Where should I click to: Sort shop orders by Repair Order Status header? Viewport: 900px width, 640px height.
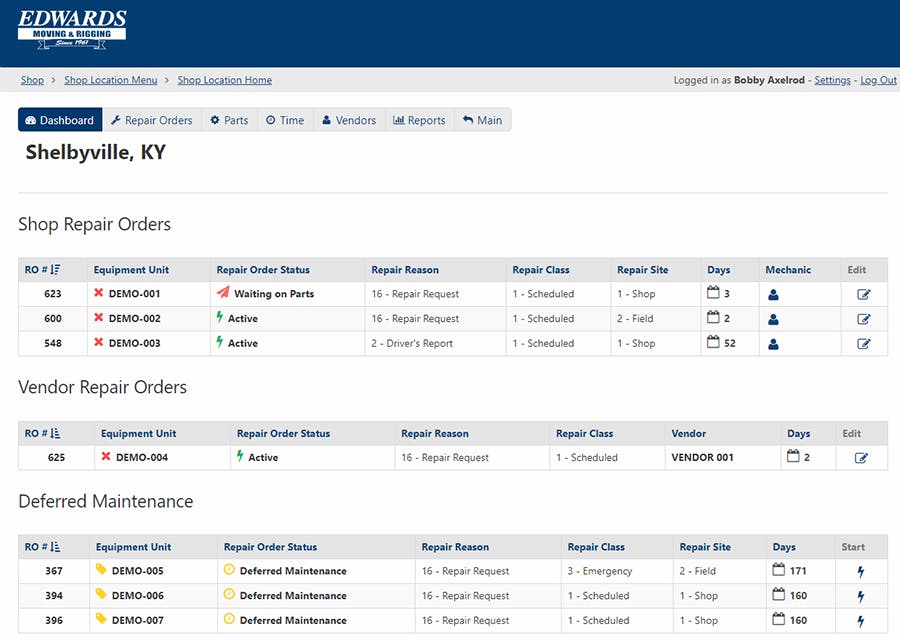[x=263, y=270]
